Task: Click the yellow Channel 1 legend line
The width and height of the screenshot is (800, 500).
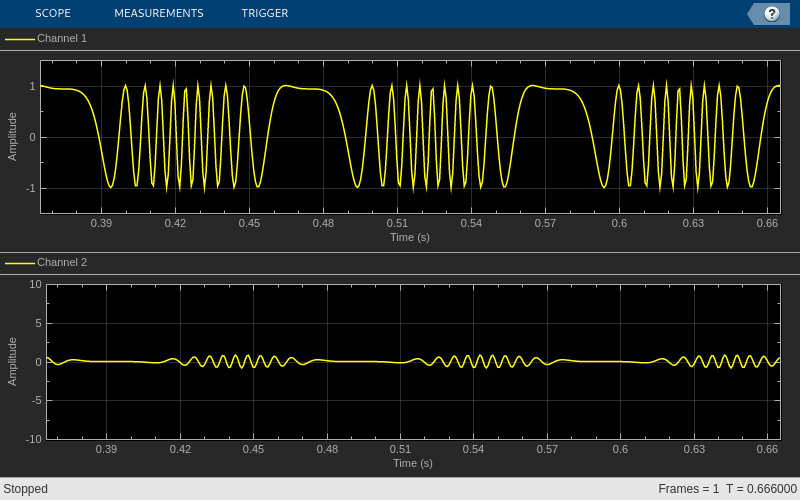Action: (x=20, y=39)
